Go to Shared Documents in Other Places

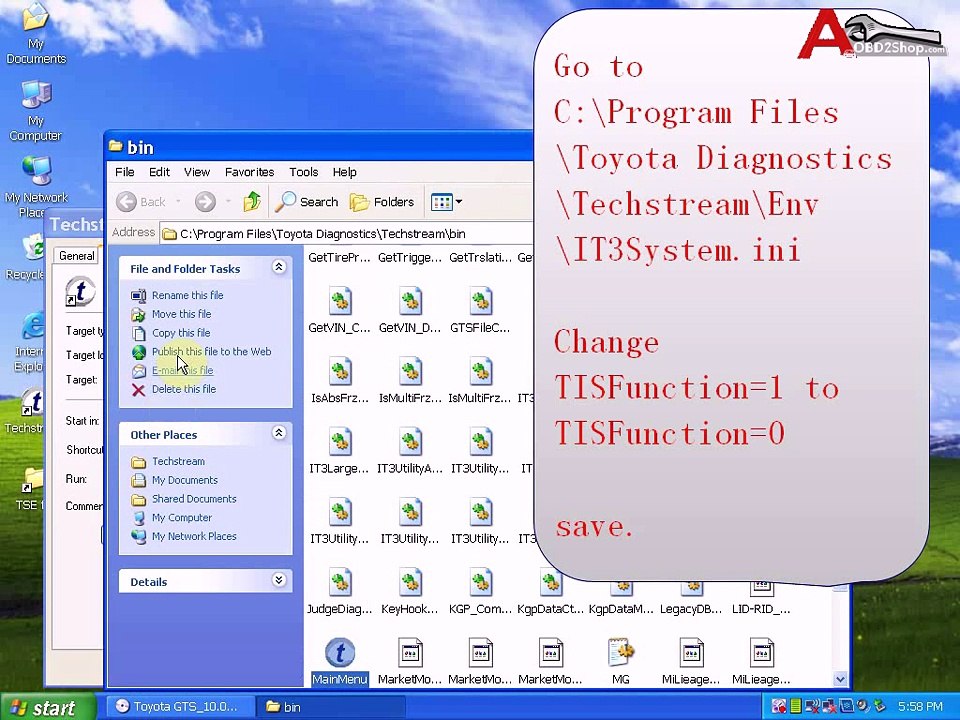194,499
